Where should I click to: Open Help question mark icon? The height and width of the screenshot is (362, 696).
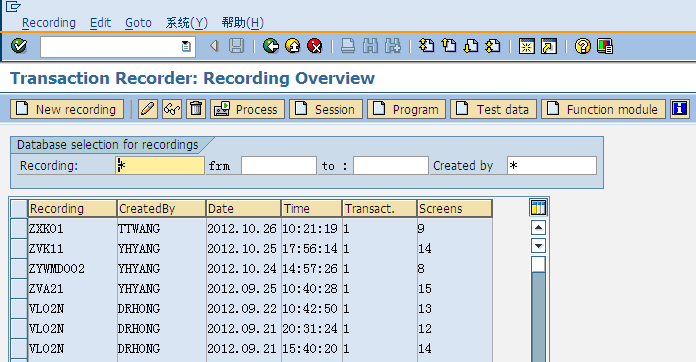coord(582,46)
